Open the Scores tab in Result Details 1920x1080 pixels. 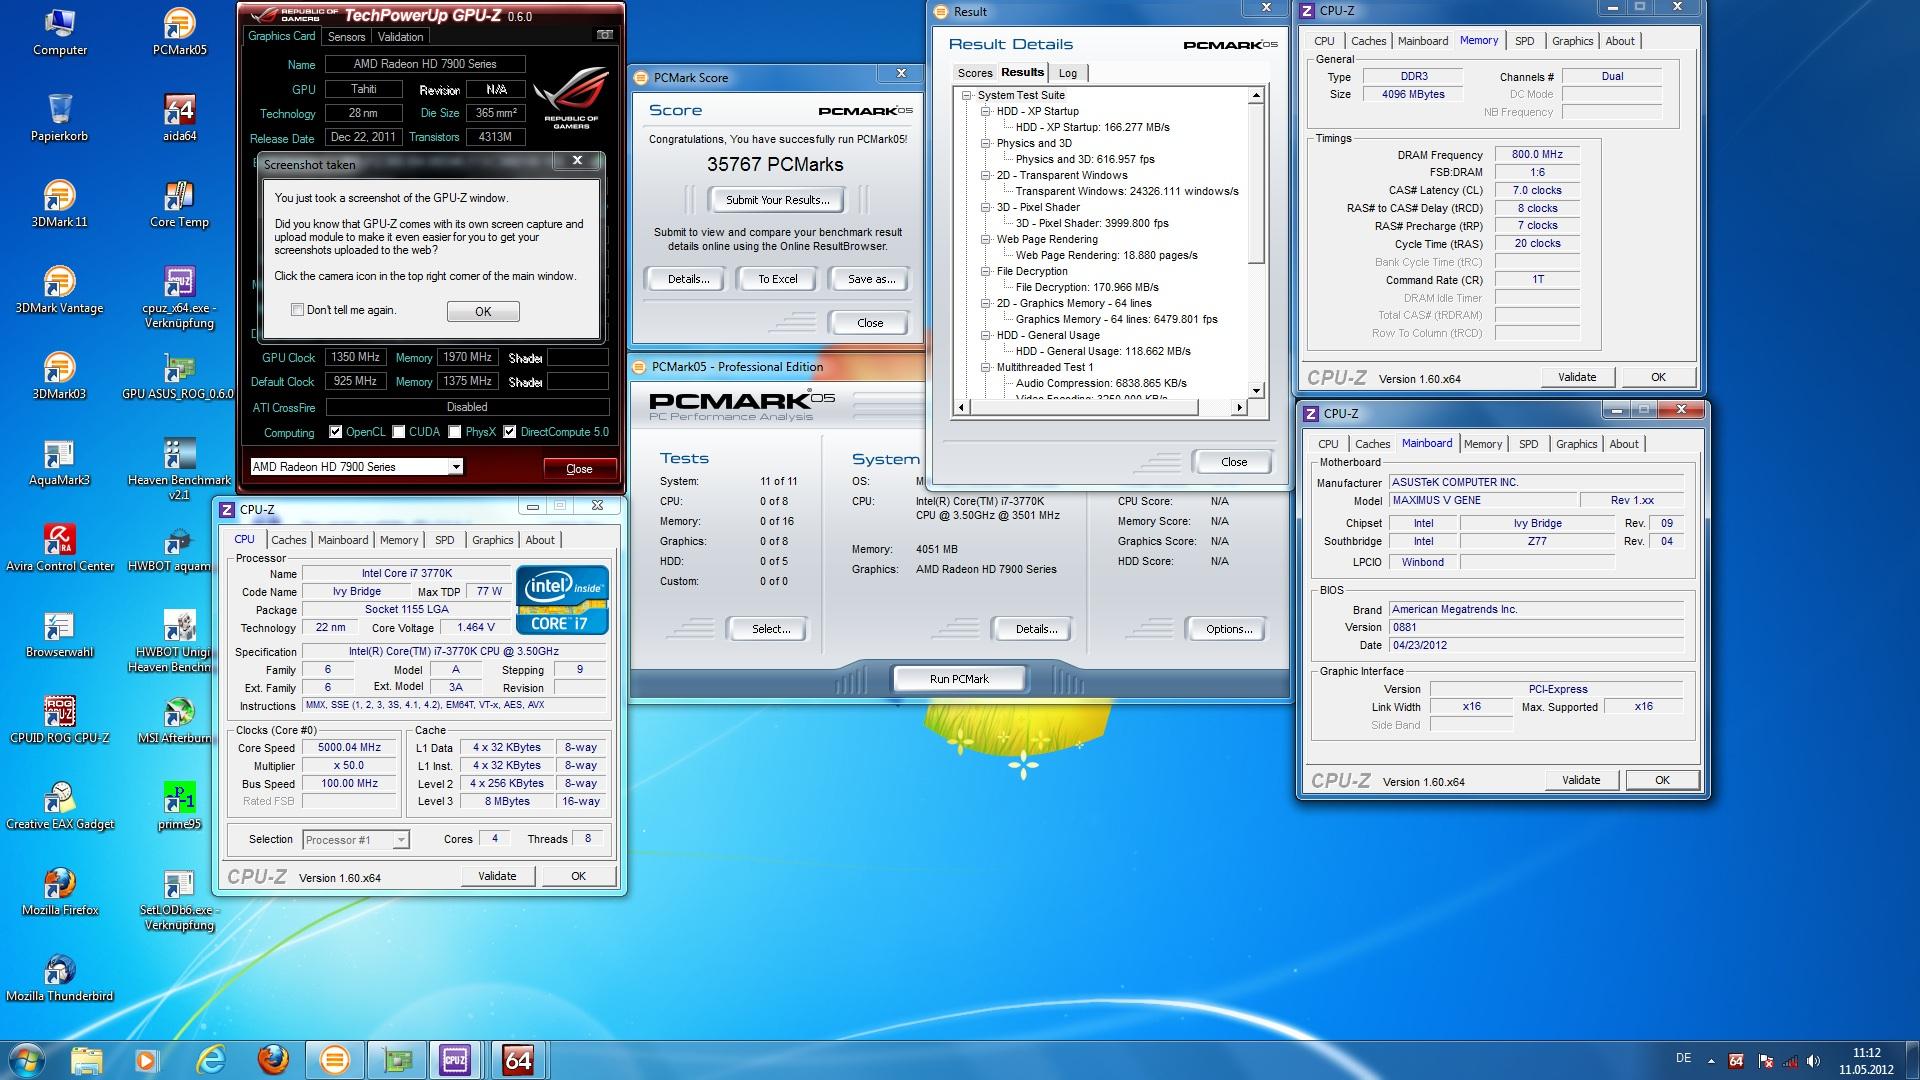pyautogui.click(x=974, y=73)
